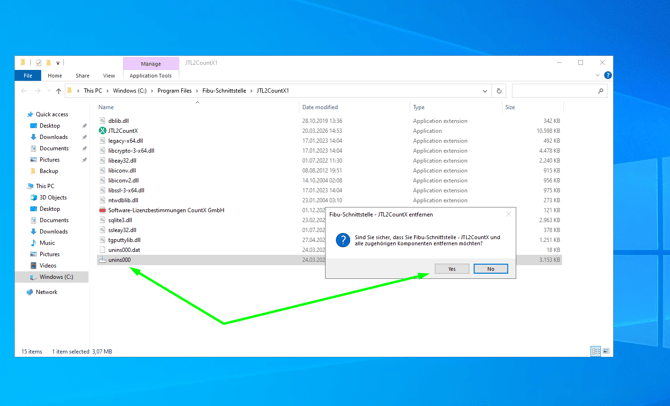Screen dimensions: 670x406
Task: Switch to details view button
Action: (x=595, y=351)
